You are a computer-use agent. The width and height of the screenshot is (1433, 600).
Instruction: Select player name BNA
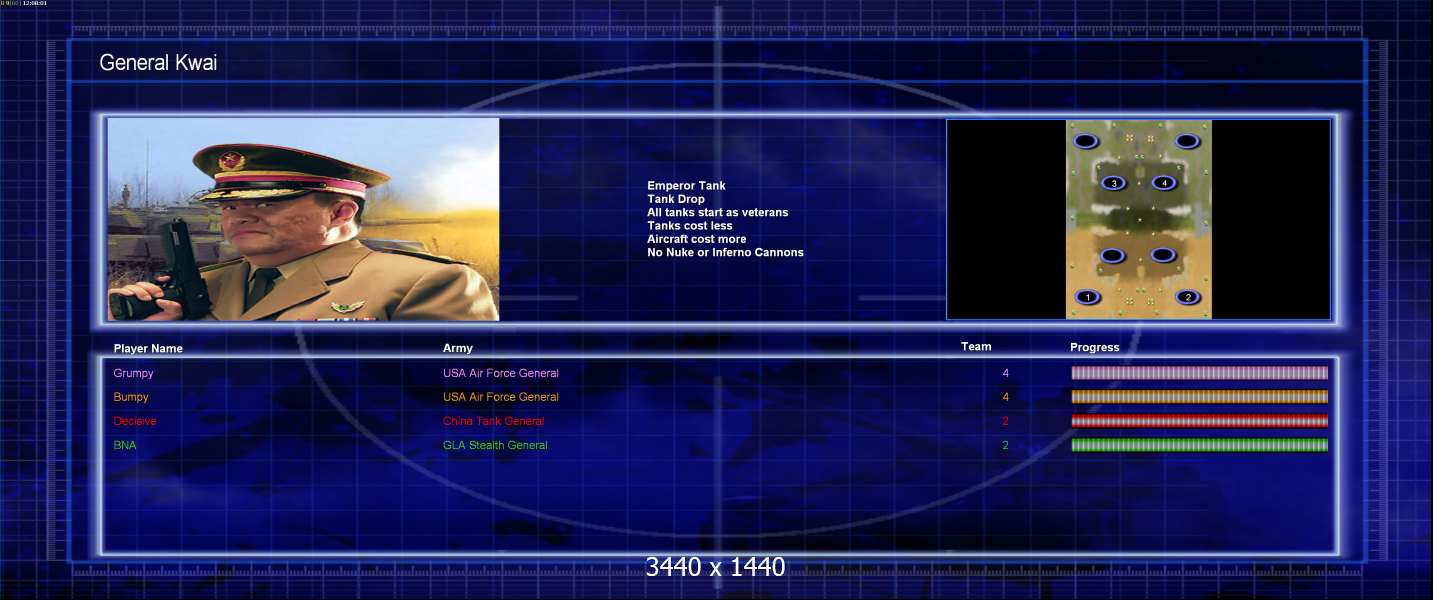(125, 445)
